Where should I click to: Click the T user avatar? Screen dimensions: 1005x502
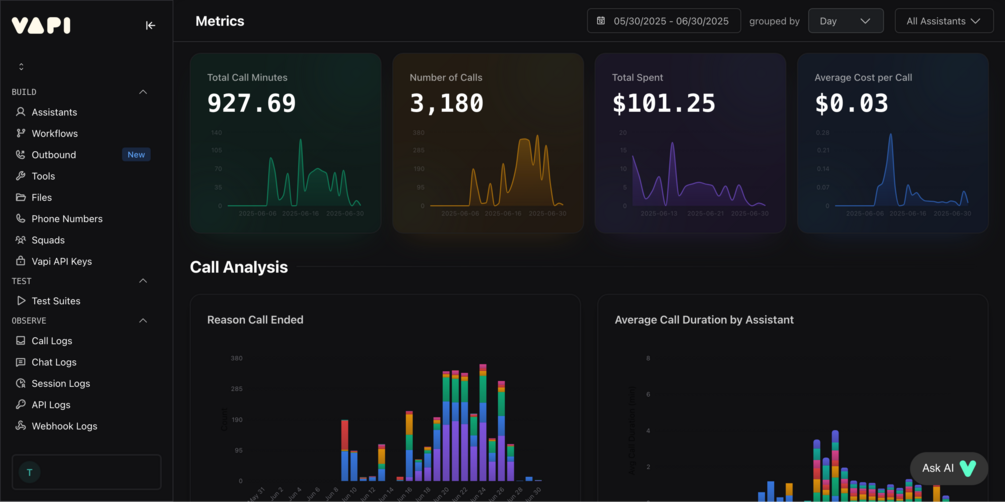(x=29, y=473)
